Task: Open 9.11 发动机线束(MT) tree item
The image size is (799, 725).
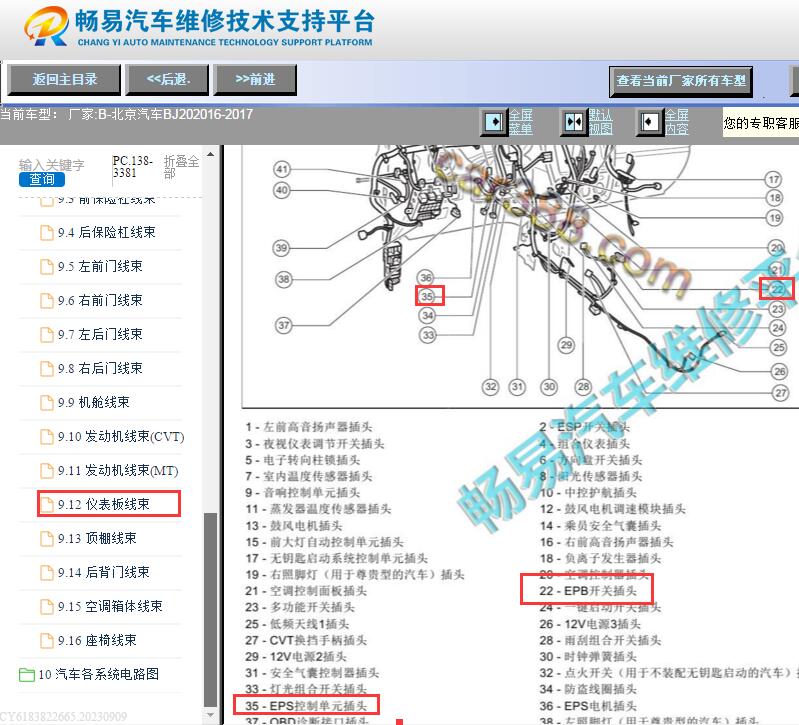Action: coord(118,471)
